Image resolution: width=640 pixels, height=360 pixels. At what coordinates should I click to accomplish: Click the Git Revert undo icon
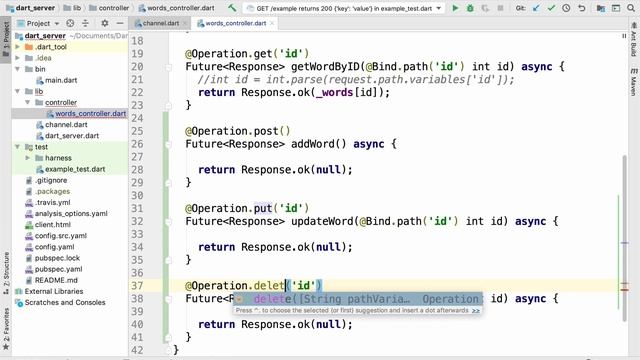click(582, 8)
